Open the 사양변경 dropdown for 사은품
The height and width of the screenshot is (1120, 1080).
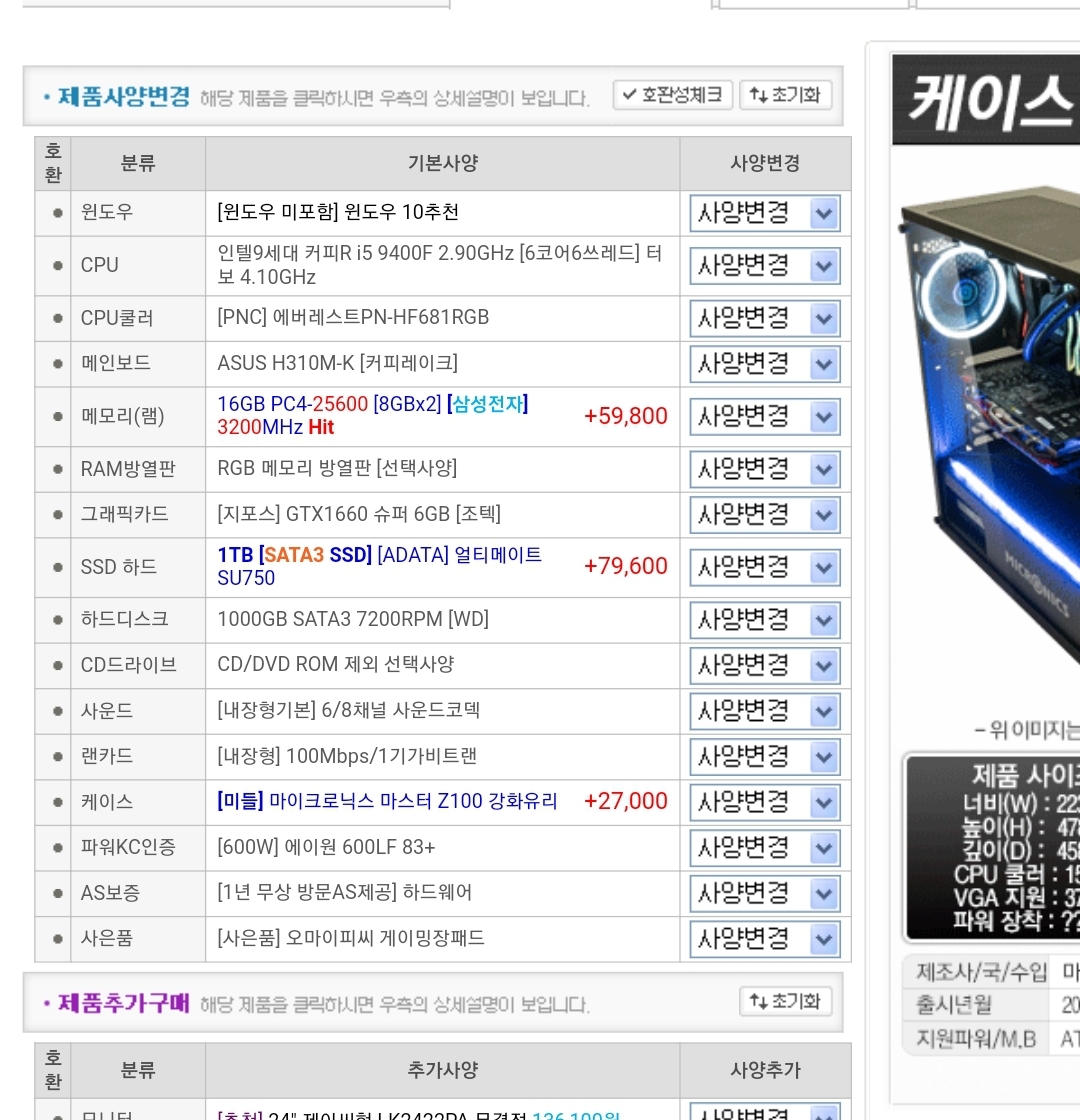coord(764,939)
